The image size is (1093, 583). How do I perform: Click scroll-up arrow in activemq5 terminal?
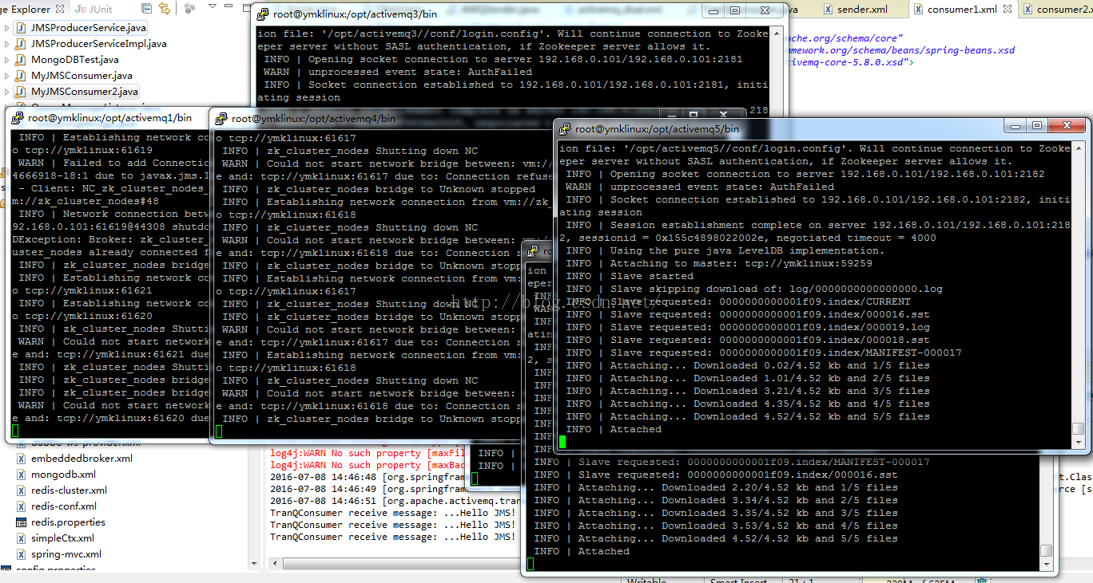(1078, 149)
